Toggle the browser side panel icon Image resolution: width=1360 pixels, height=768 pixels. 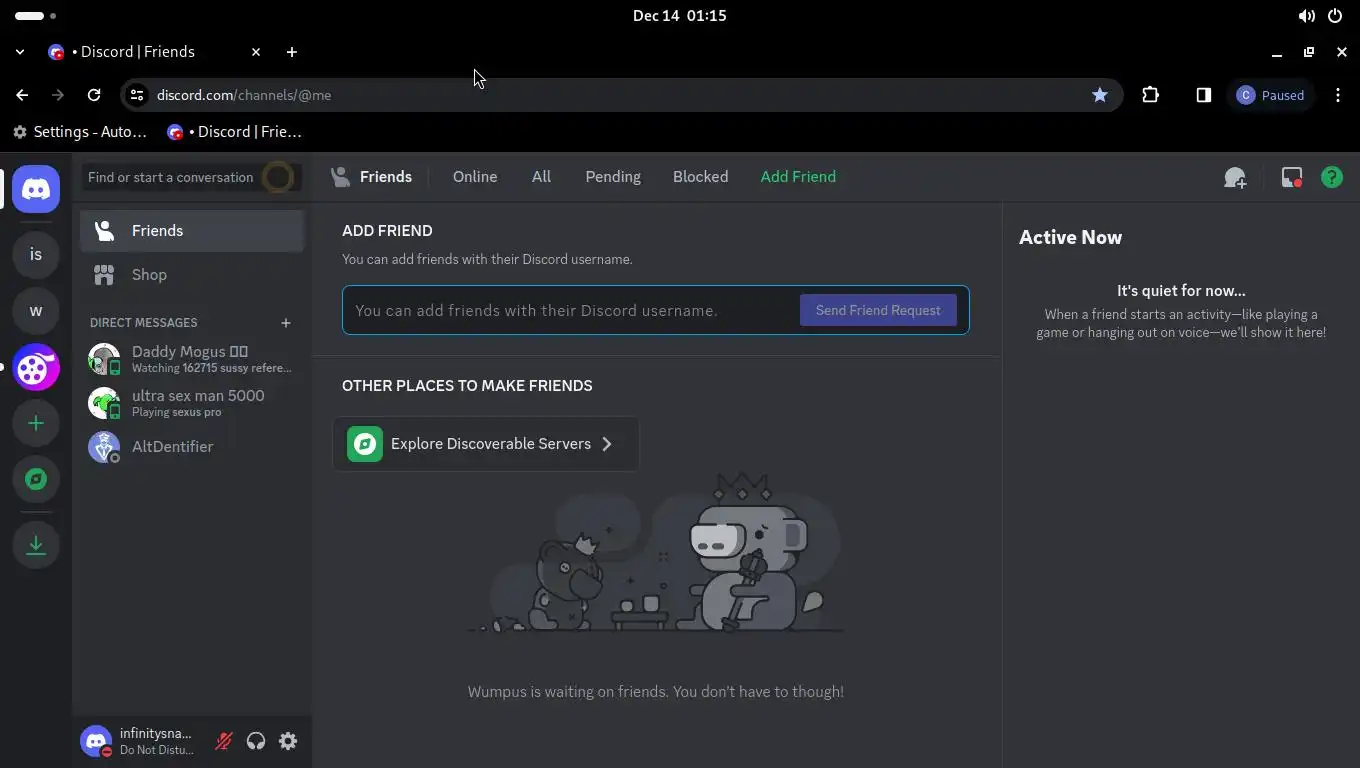(1204, 95)
